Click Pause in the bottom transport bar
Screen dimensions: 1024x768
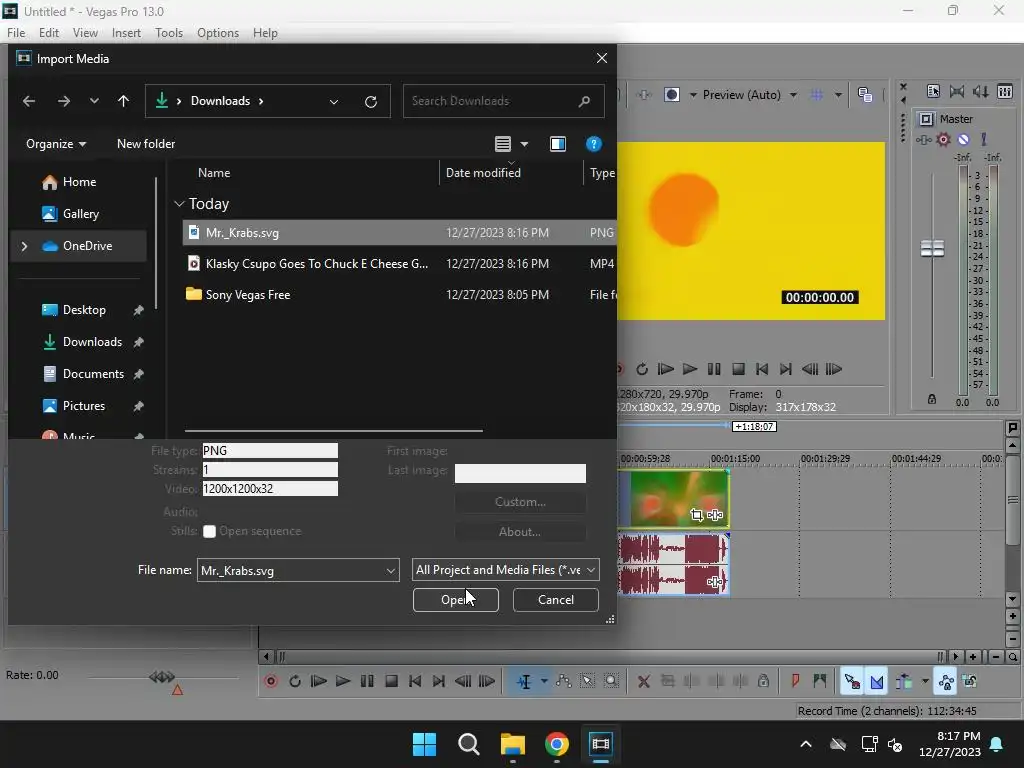tap(367, 681)
